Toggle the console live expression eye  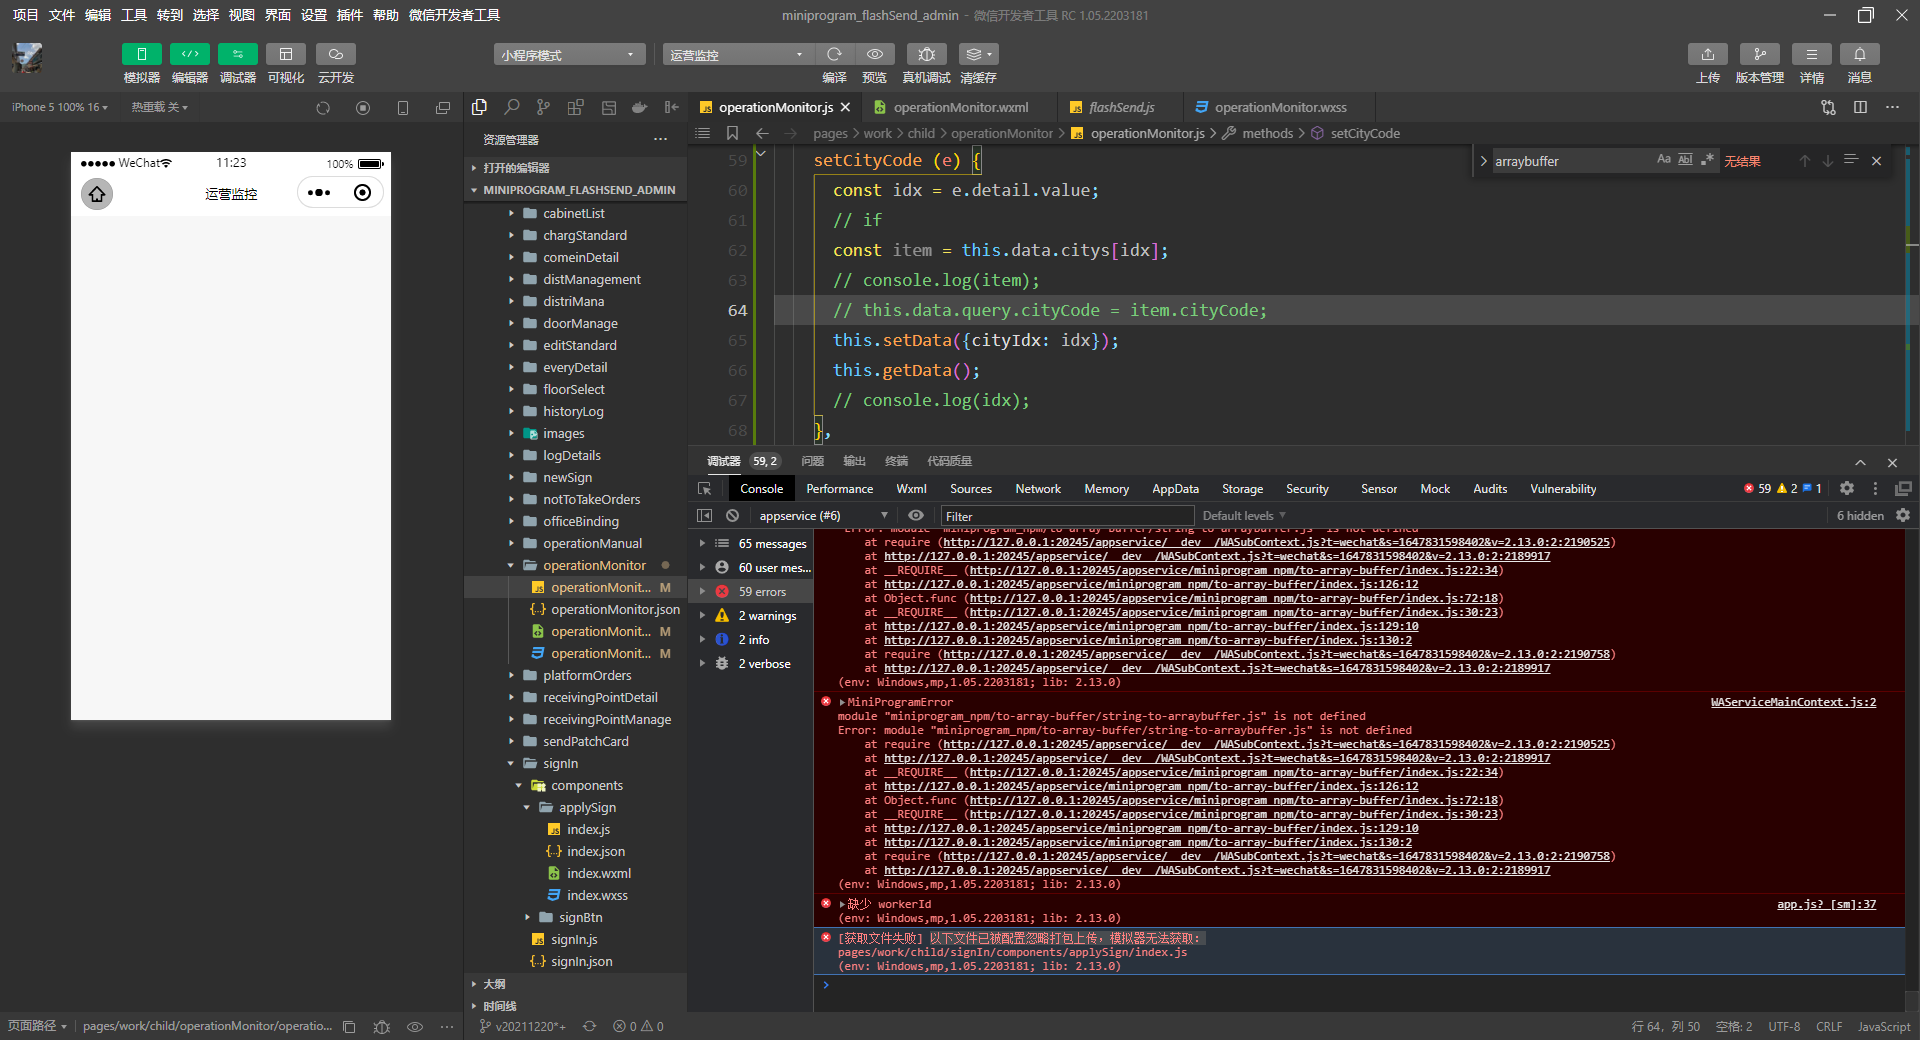[x=916, y=516]
